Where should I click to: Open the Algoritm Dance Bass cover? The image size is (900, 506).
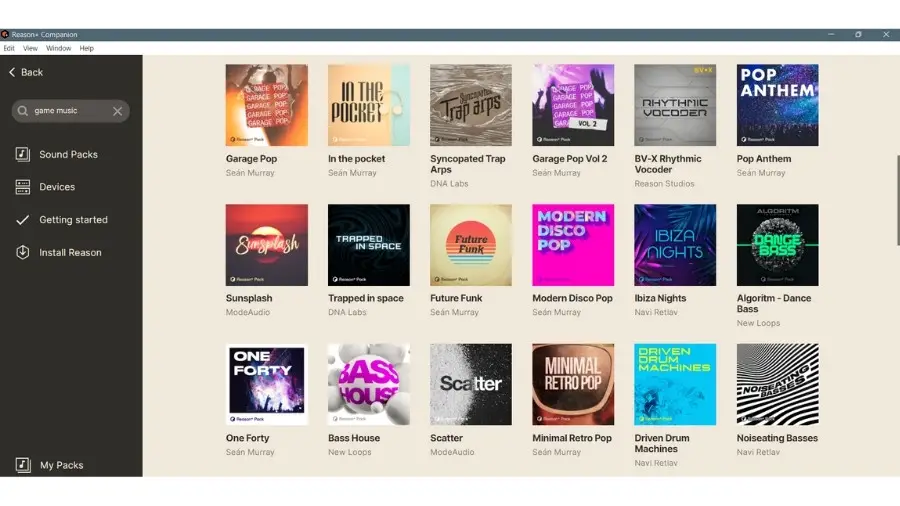coord(778,245)
